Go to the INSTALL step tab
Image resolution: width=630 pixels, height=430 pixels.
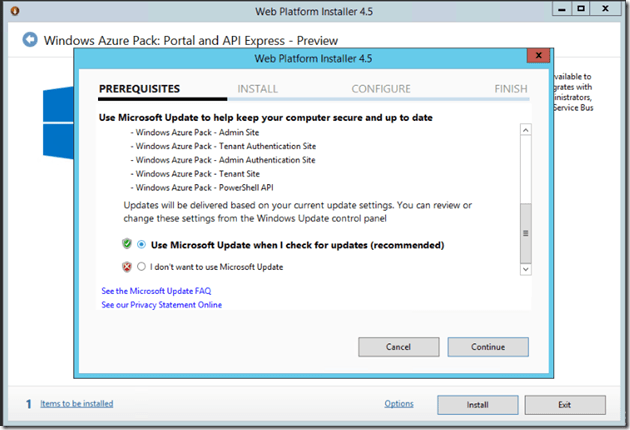click(258, 89)
